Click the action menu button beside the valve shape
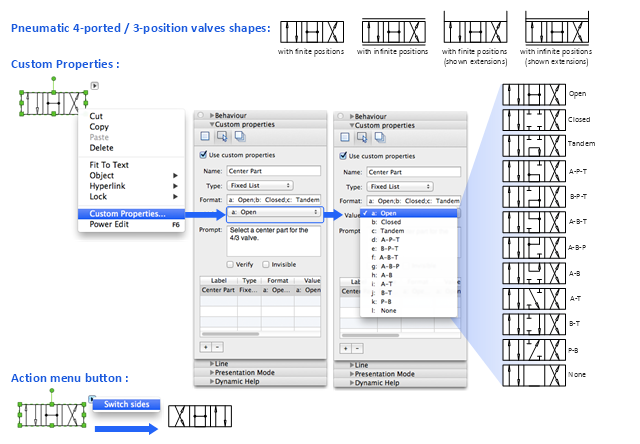The height and width of the screenshot is (444, 640). pyautogui.click(x=95, y=87)
